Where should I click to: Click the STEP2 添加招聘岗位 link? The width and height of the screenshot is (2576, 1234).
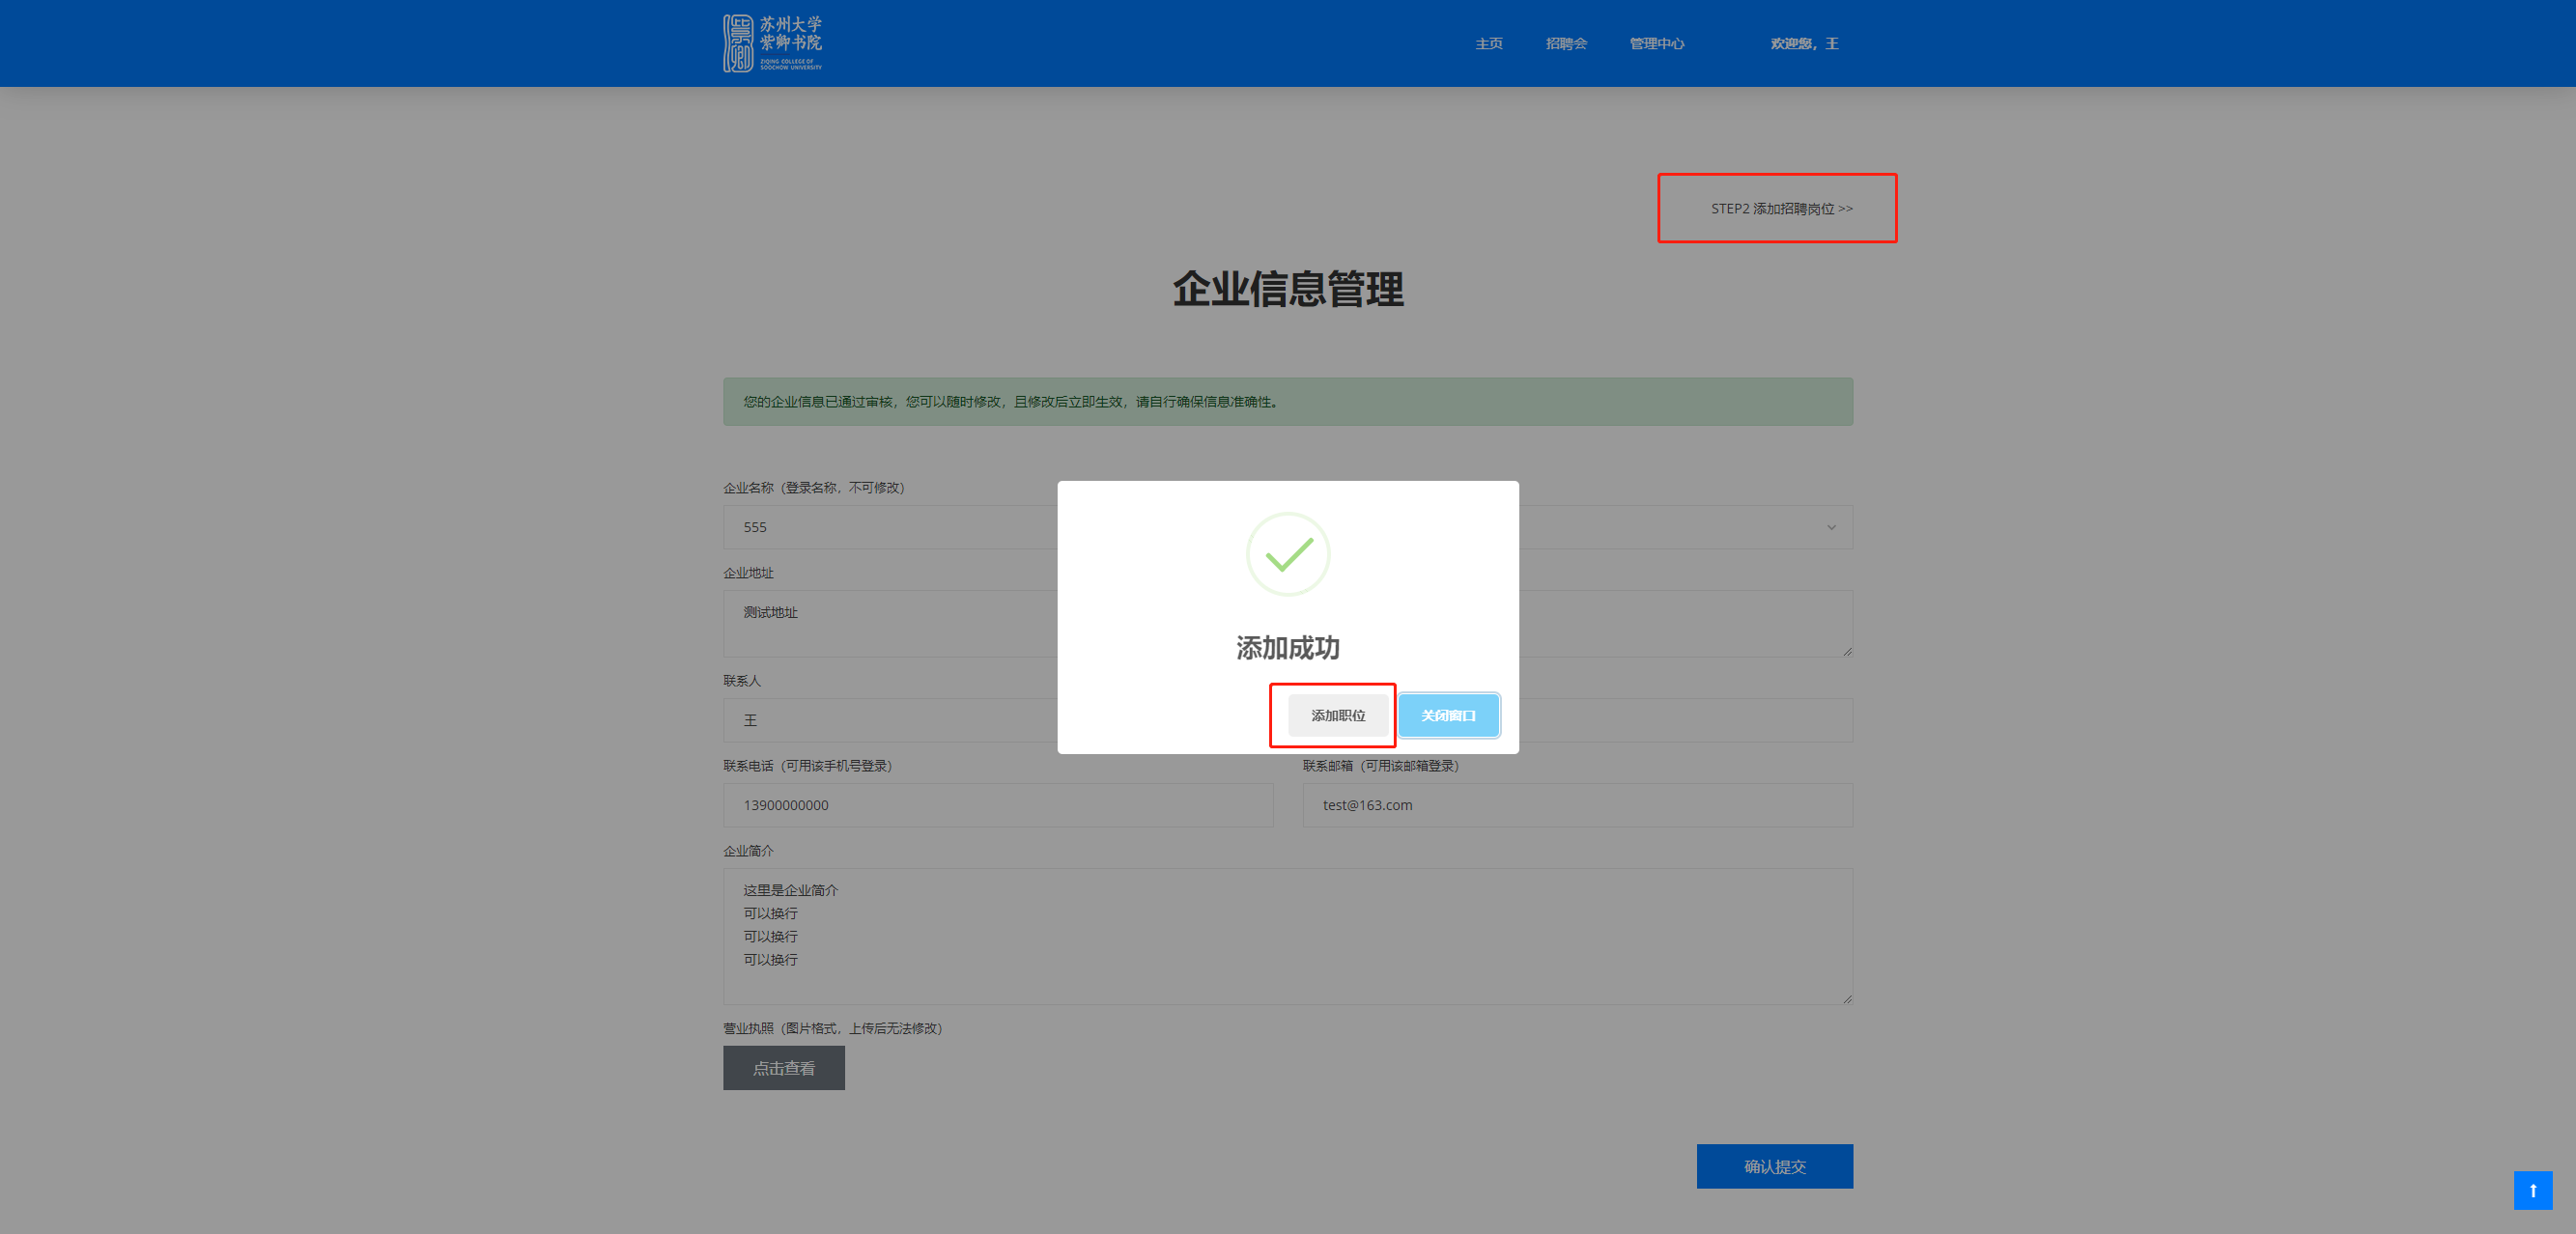[1780, 209]
